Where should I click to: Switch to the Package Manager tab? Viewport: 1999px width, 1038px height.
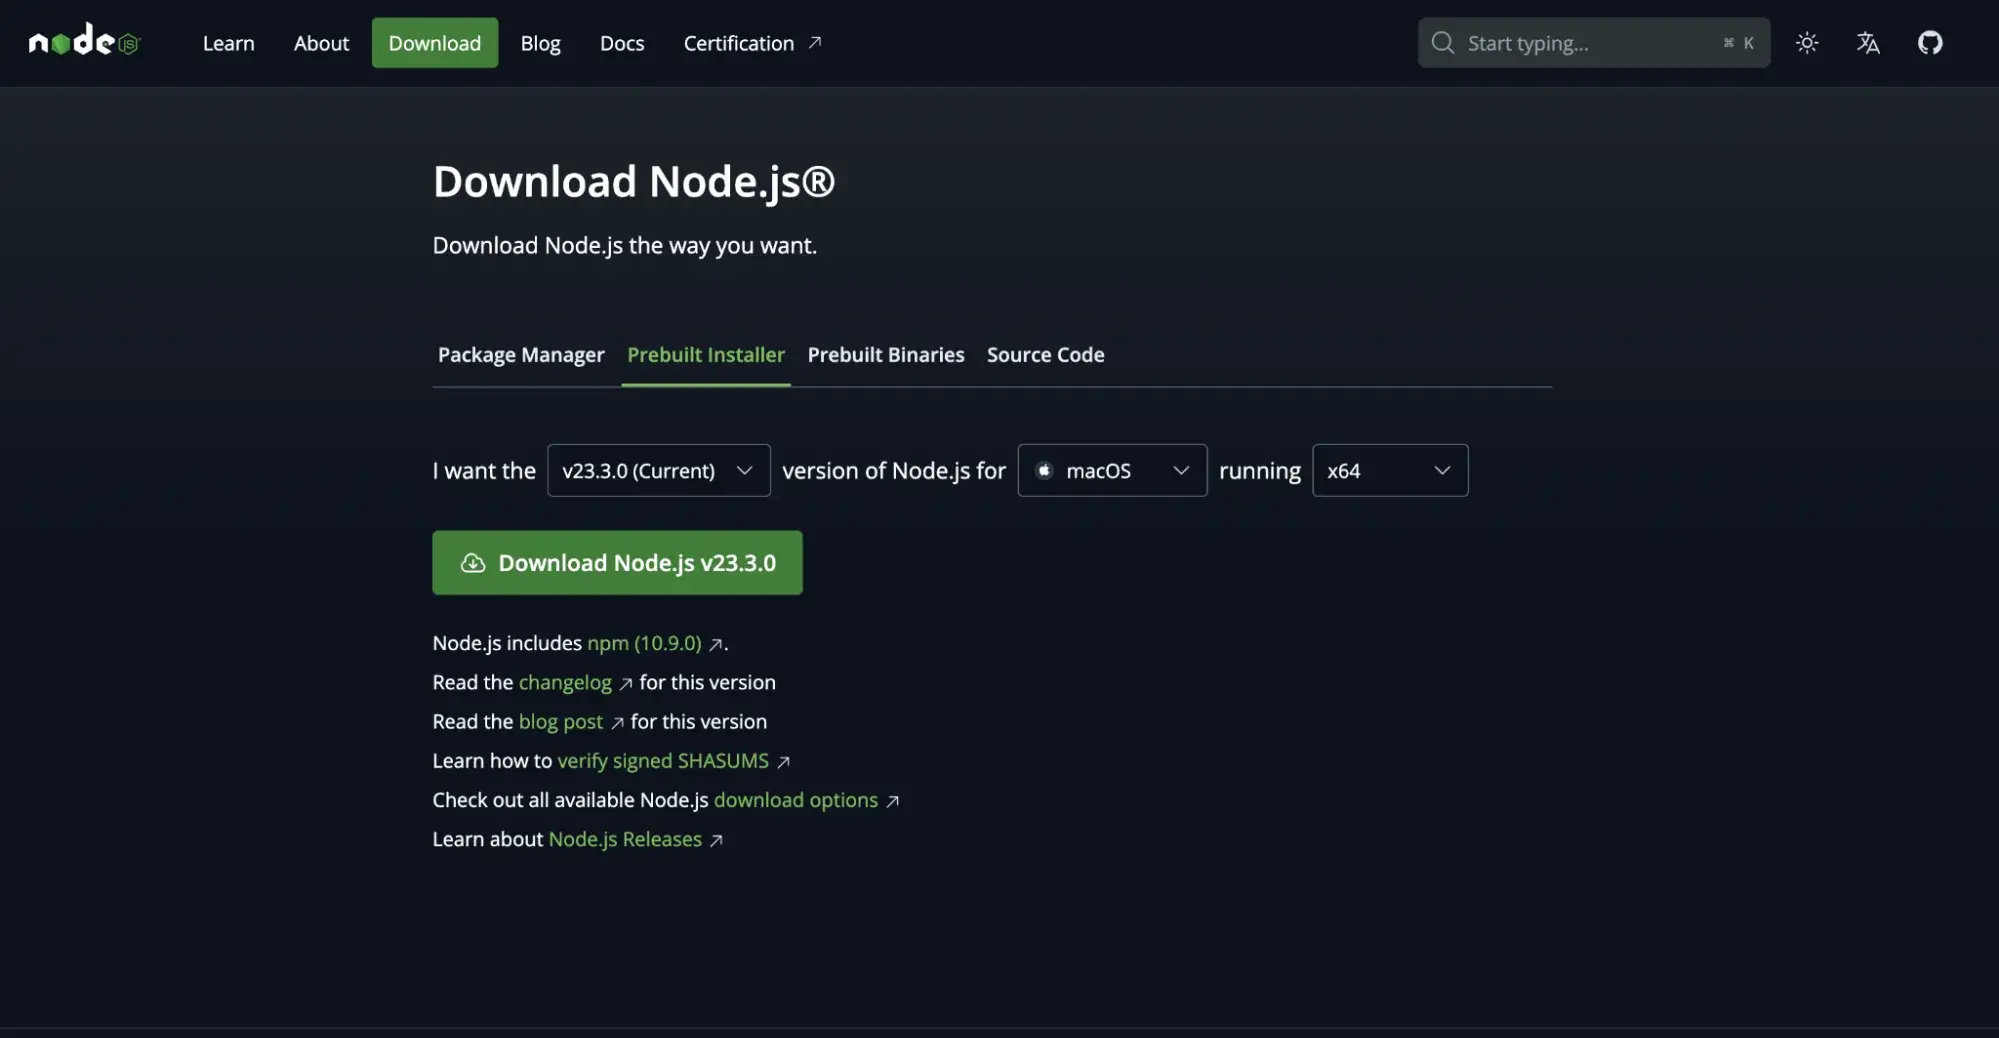521,355
